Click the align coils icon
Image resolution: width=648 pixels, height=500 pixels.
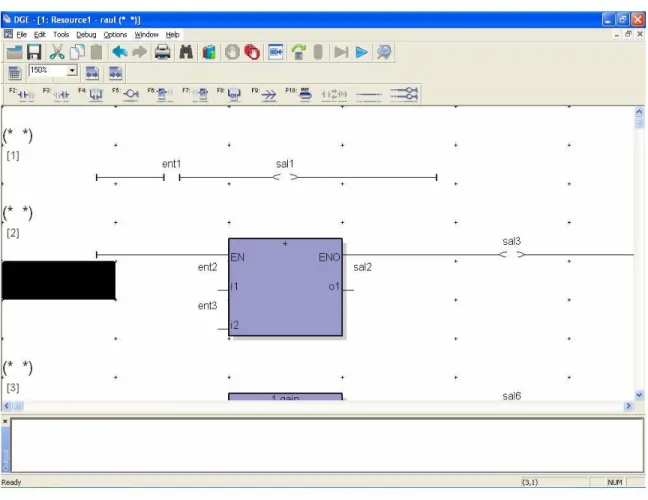coord(404,94)
